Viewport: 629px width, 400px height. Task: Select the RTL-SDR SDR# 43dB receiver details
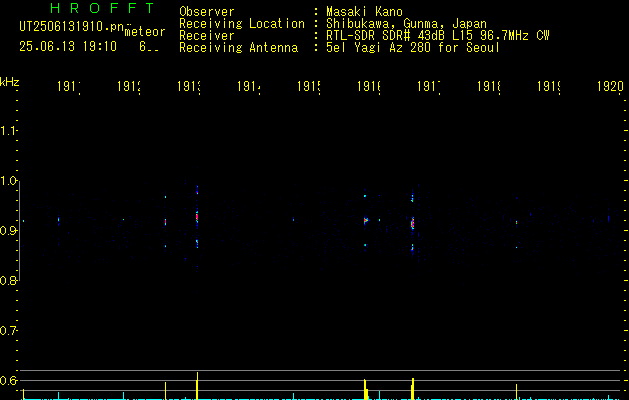[x=438, y=35]
